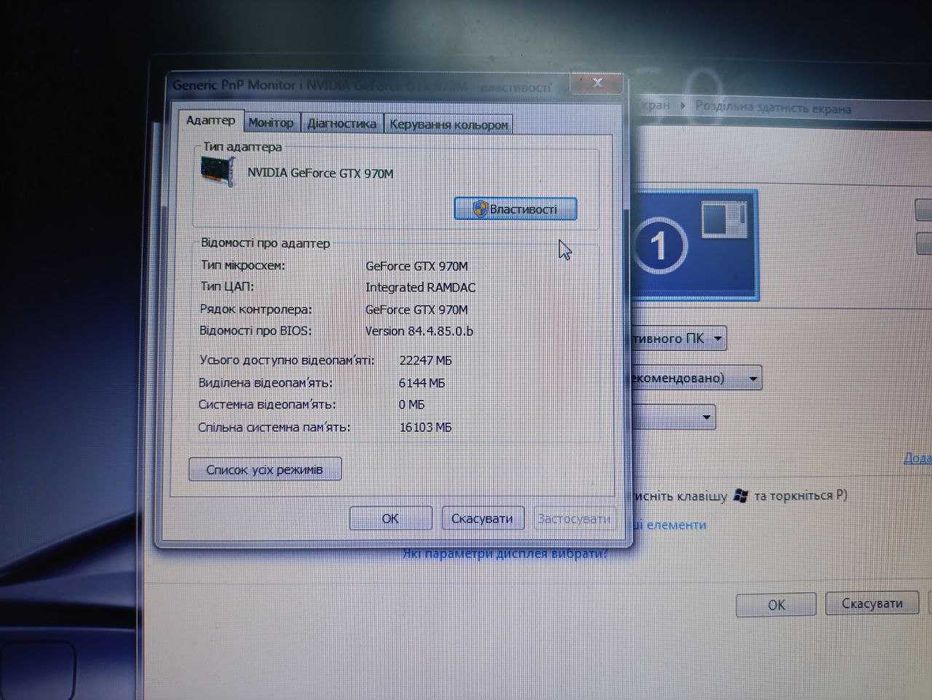Screen dimensions: 932x700
Task: Click the graphics card adapter icon
Action: pos(218,172)
